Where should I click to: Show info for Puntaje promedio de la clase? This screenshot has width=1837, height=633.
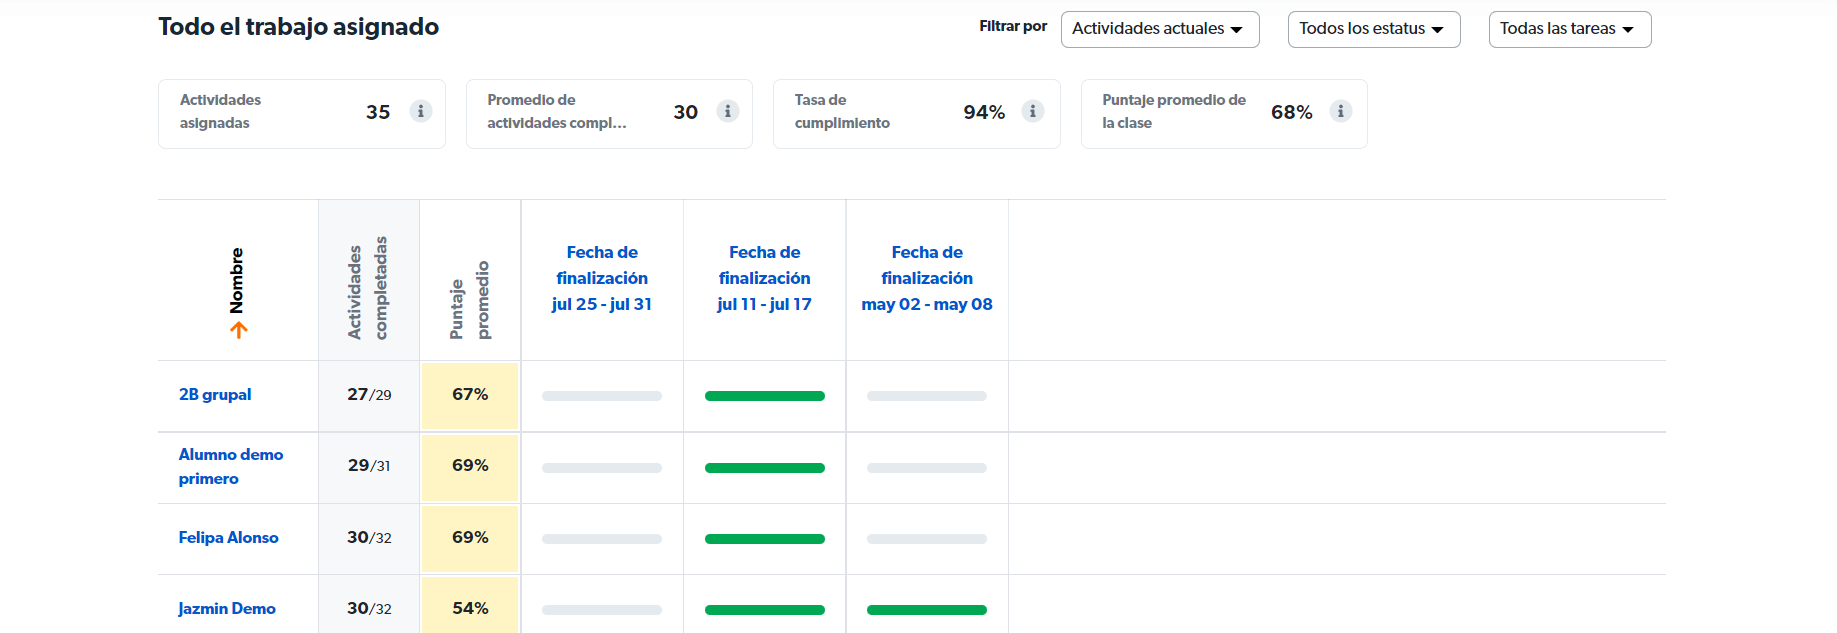tap(1341, 111)
